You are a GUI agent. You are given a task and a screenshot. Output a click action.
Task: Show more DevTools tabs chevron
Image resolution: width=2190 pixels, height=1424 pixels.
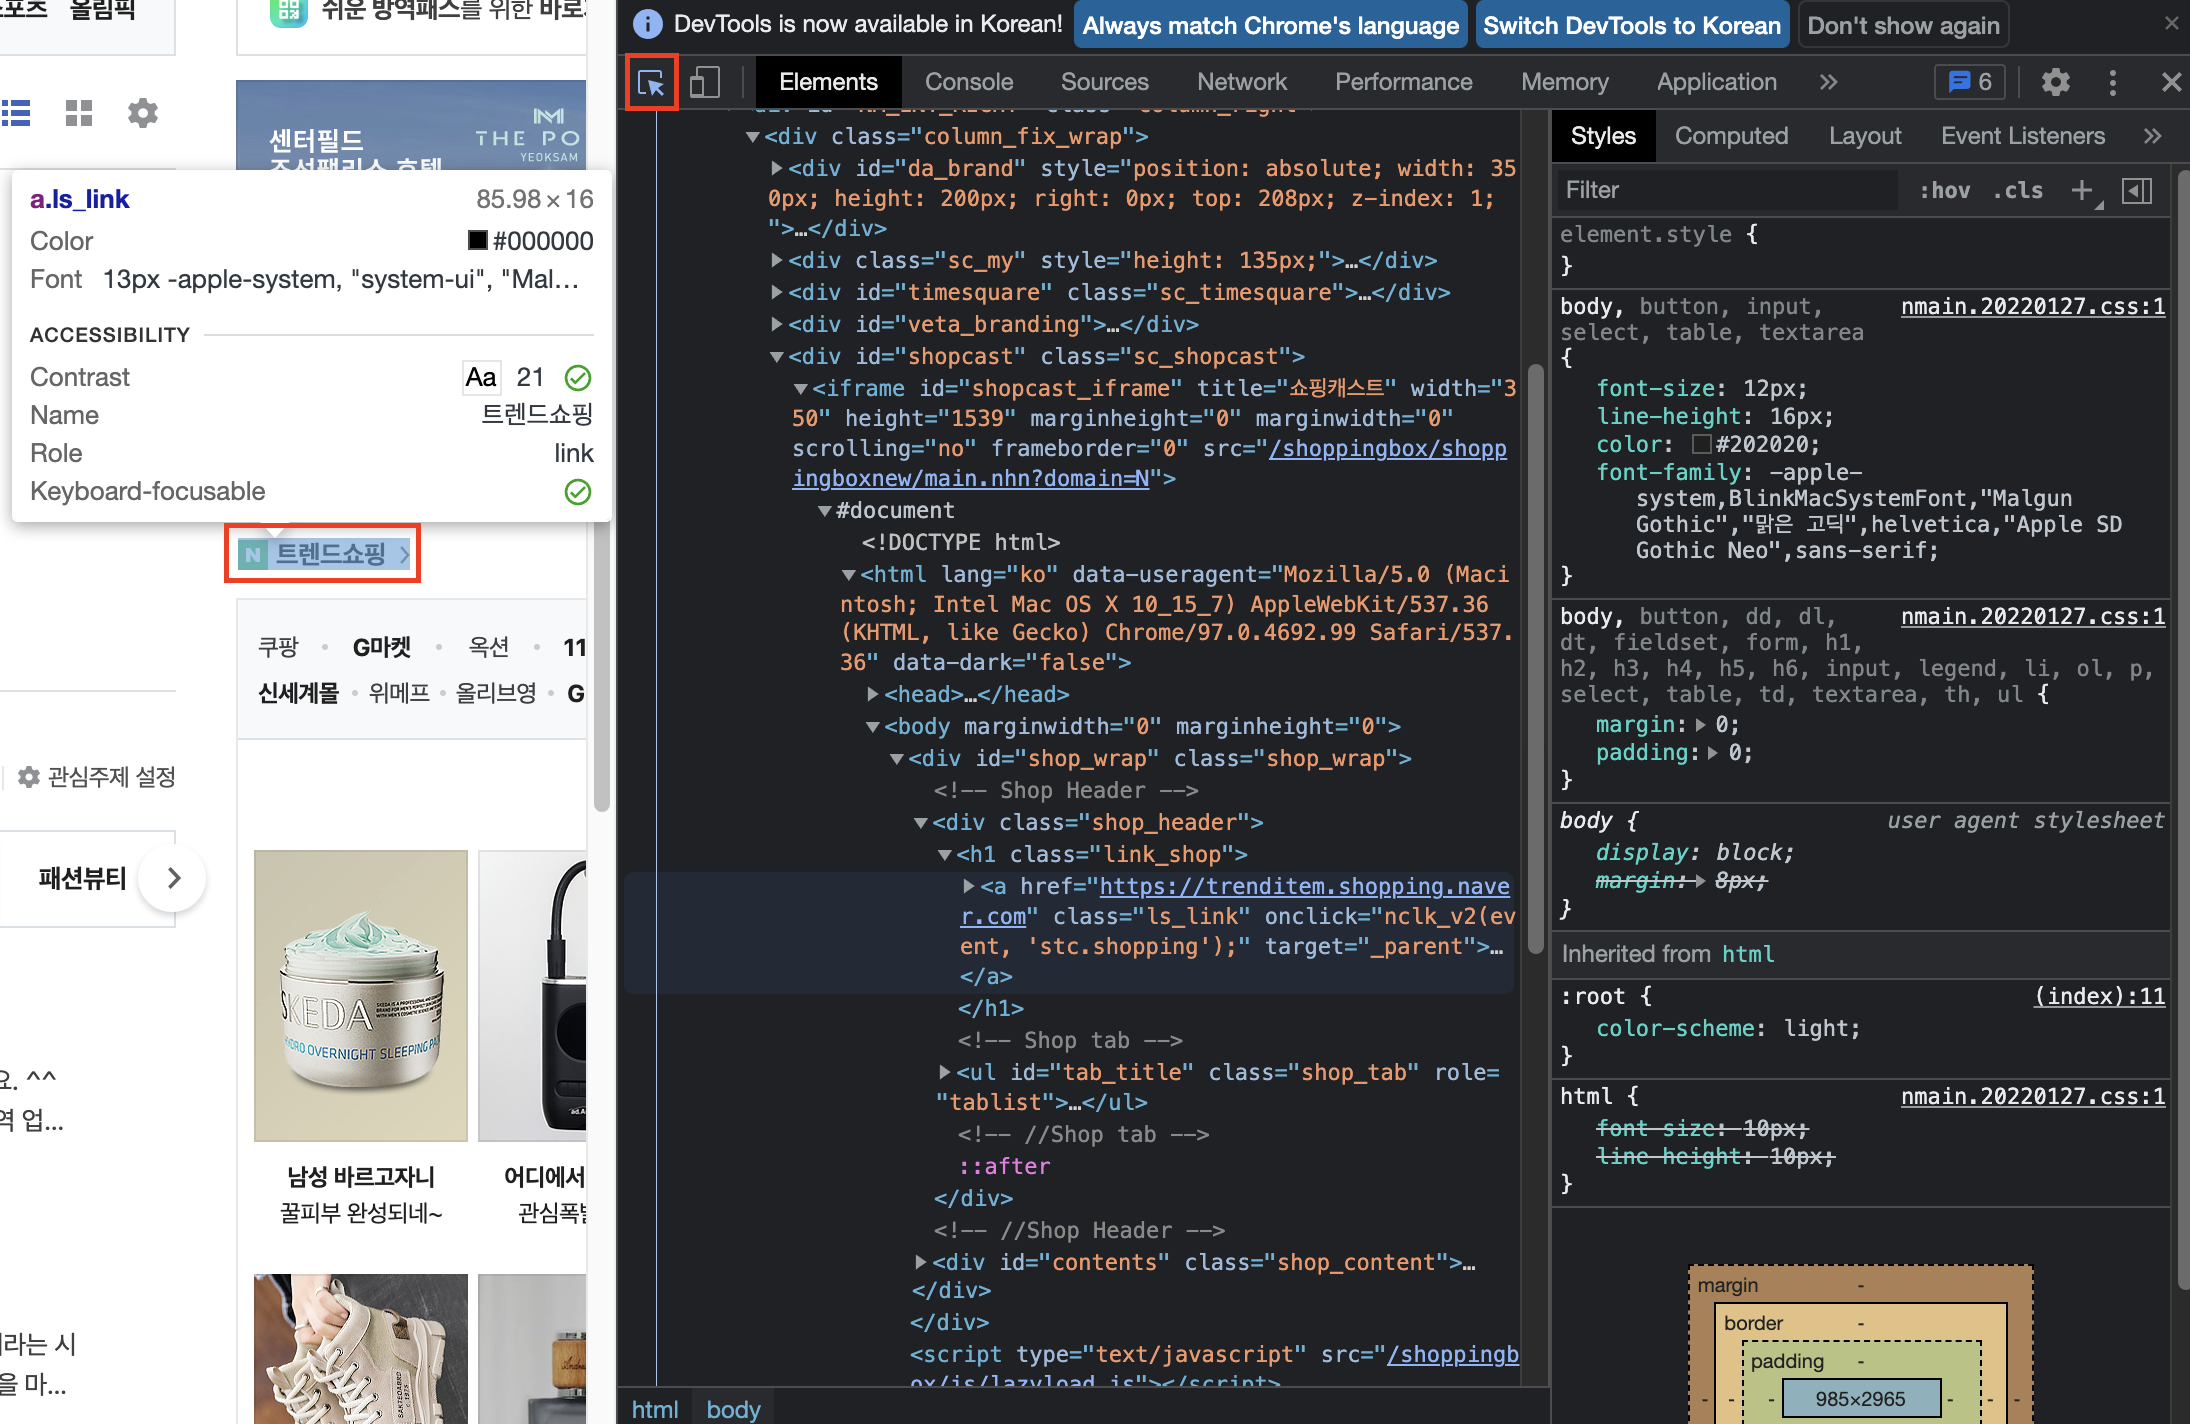1828,82
